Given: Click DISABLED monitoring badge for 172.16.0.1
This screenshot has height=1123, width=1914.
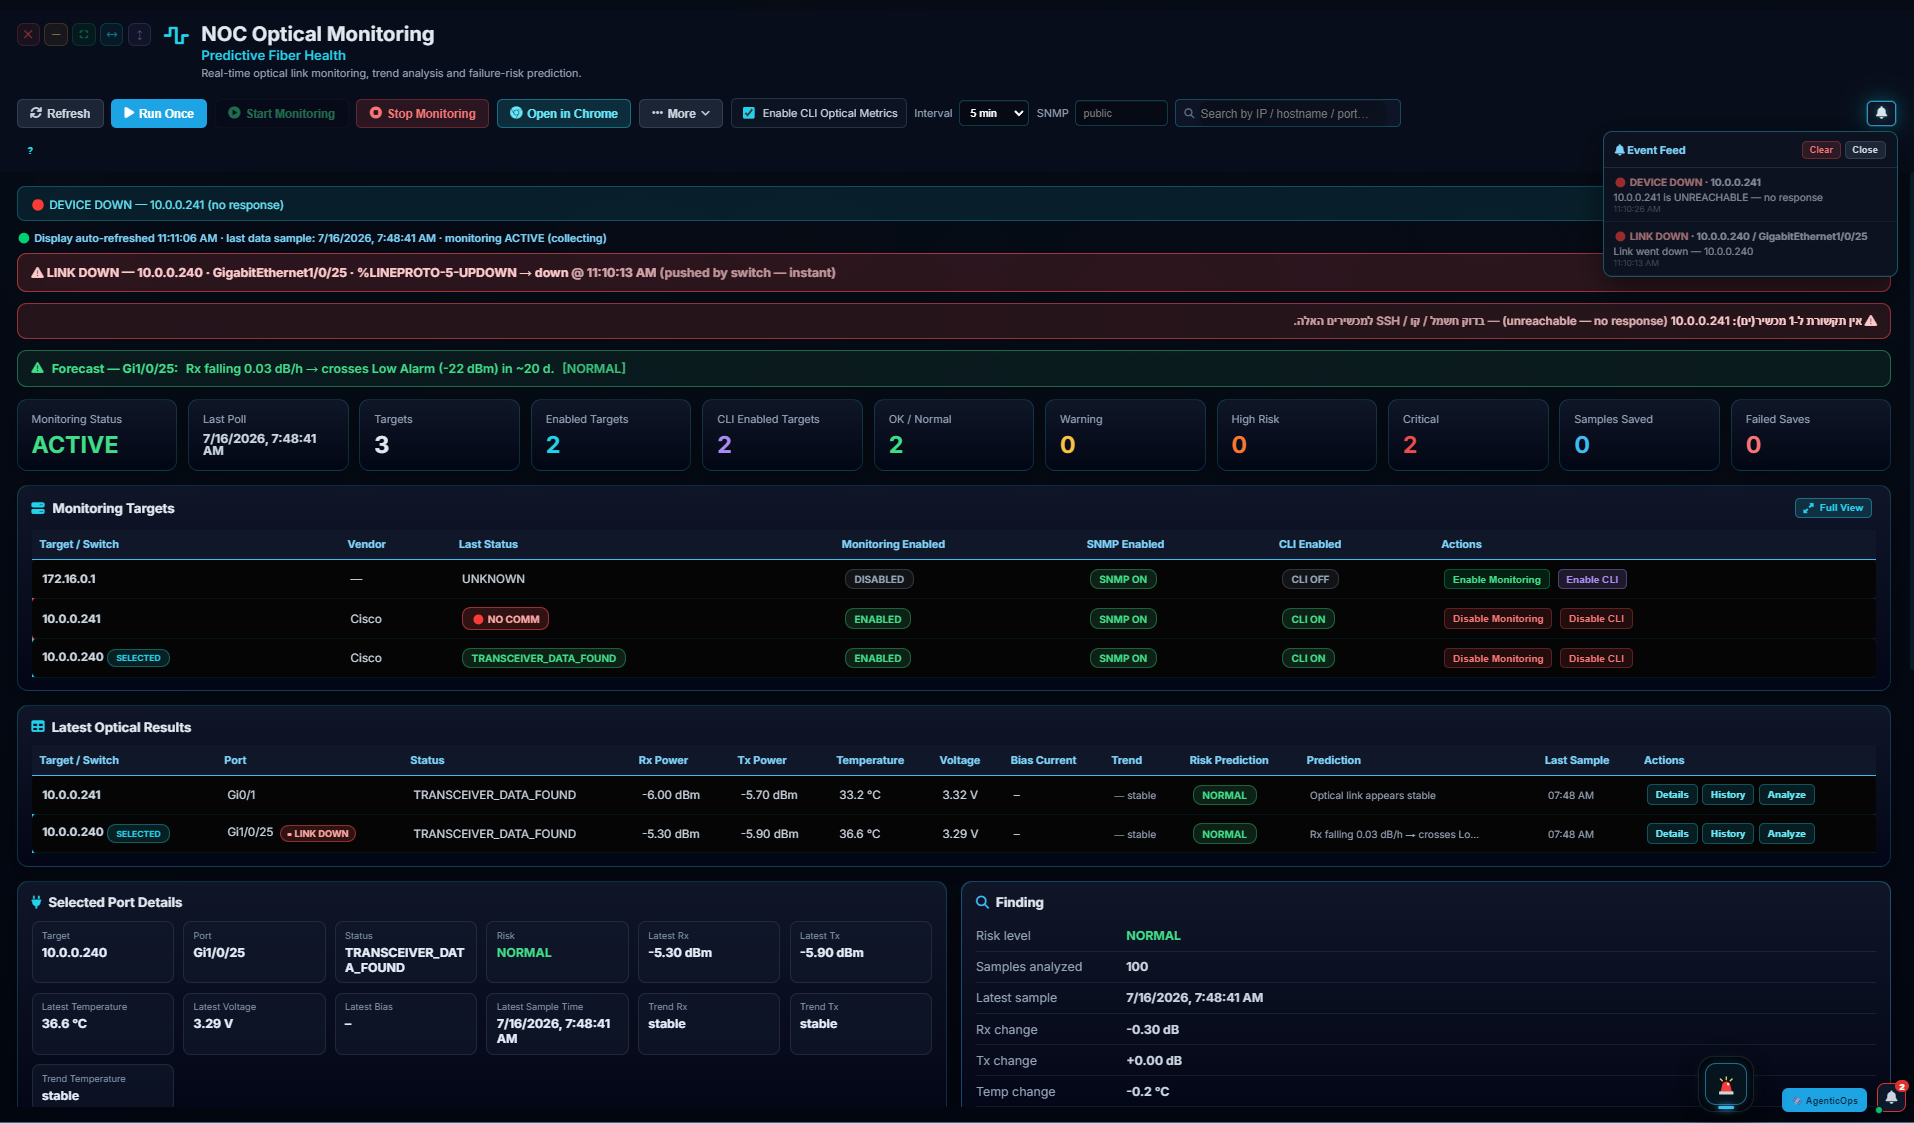Looking at the screenshot, I should pyautogui.click(x=879, y=579).
